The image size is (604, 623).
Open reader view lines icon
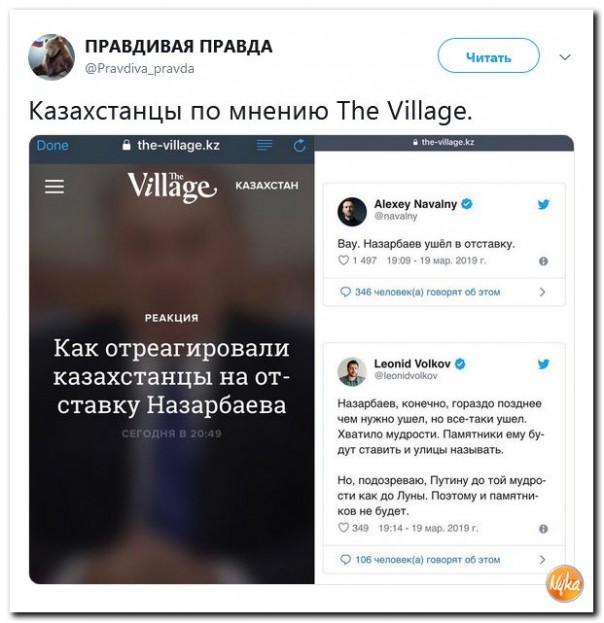click(x=264, y=145)
